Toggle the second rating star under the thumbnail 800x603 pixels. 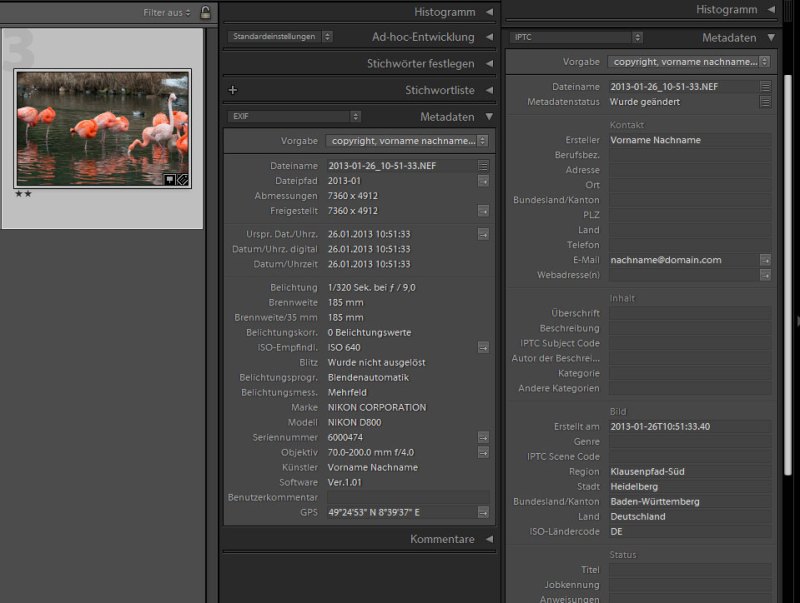[28, 194]
